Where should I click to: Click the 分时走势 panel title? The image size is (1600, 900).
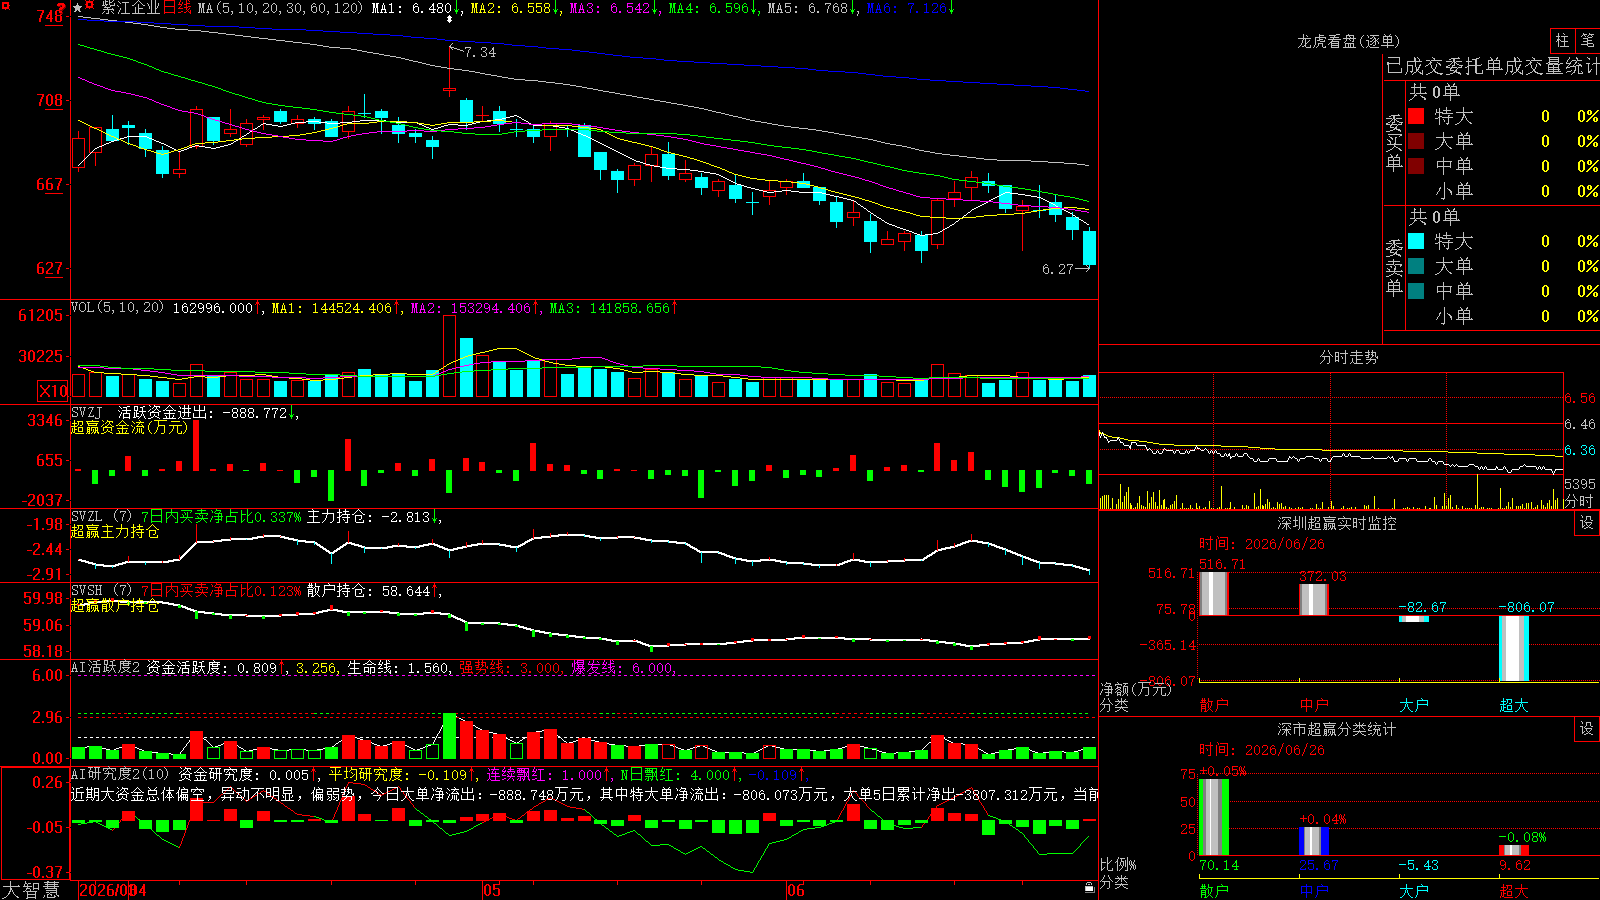click(x=1348, y=357)
